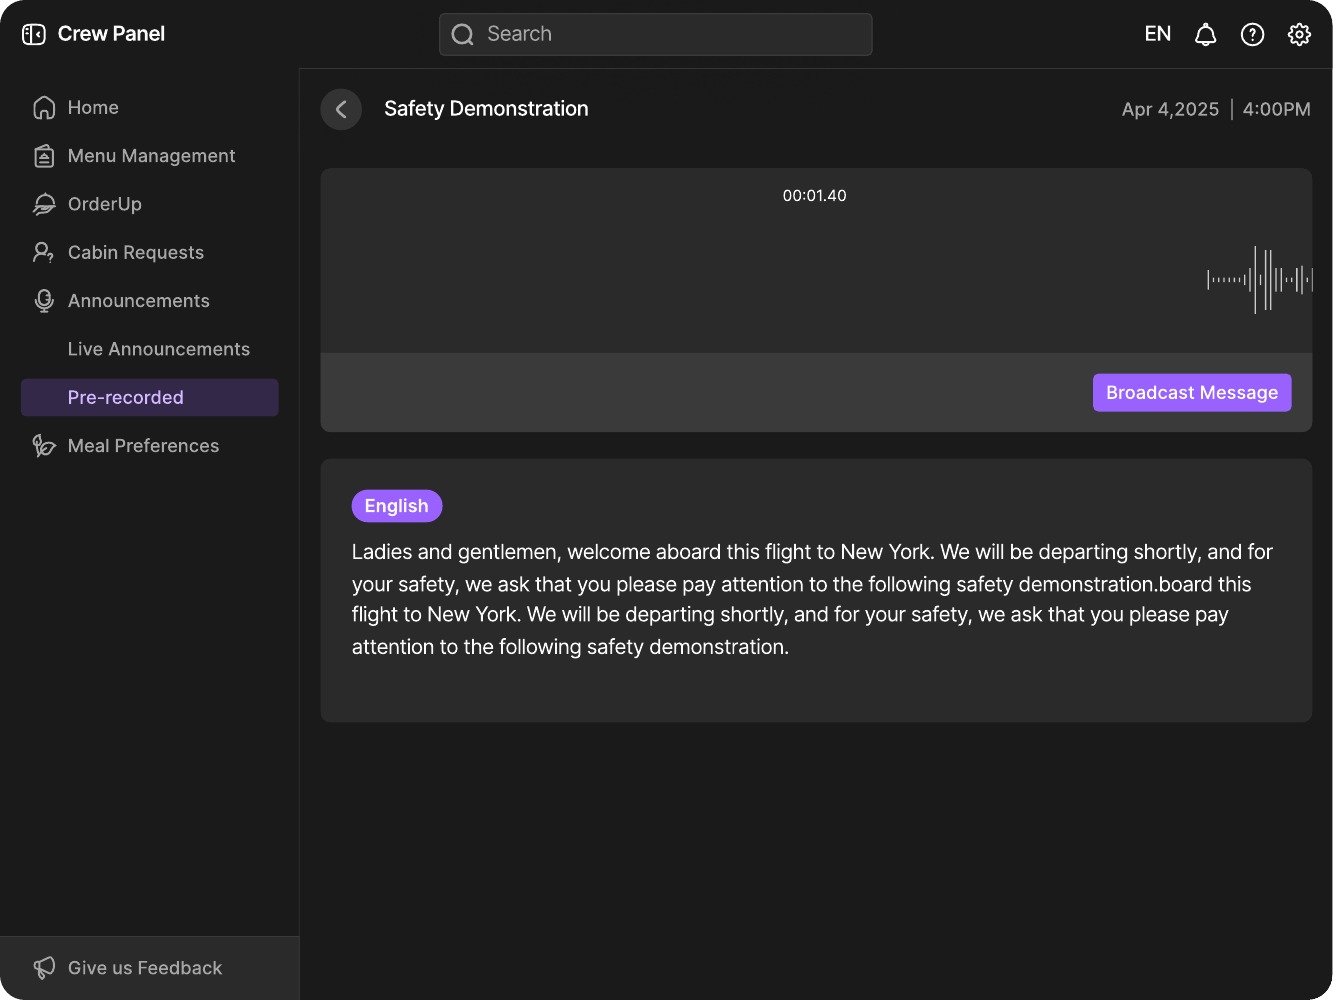Click the 00:01.40 timestamp
The height and width of the screenshot is (1000, 1333).
[x=815, y=196]
